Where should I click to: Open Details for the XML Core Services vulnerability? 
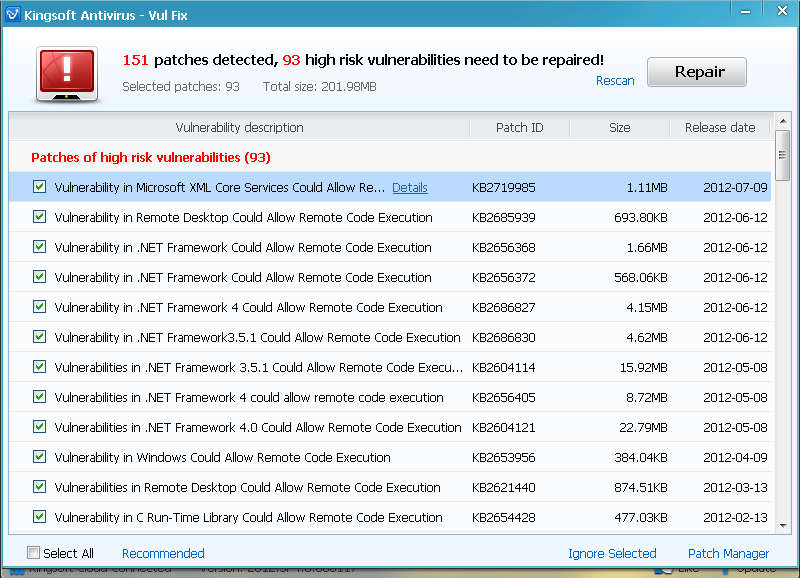(x=409, y=187)
